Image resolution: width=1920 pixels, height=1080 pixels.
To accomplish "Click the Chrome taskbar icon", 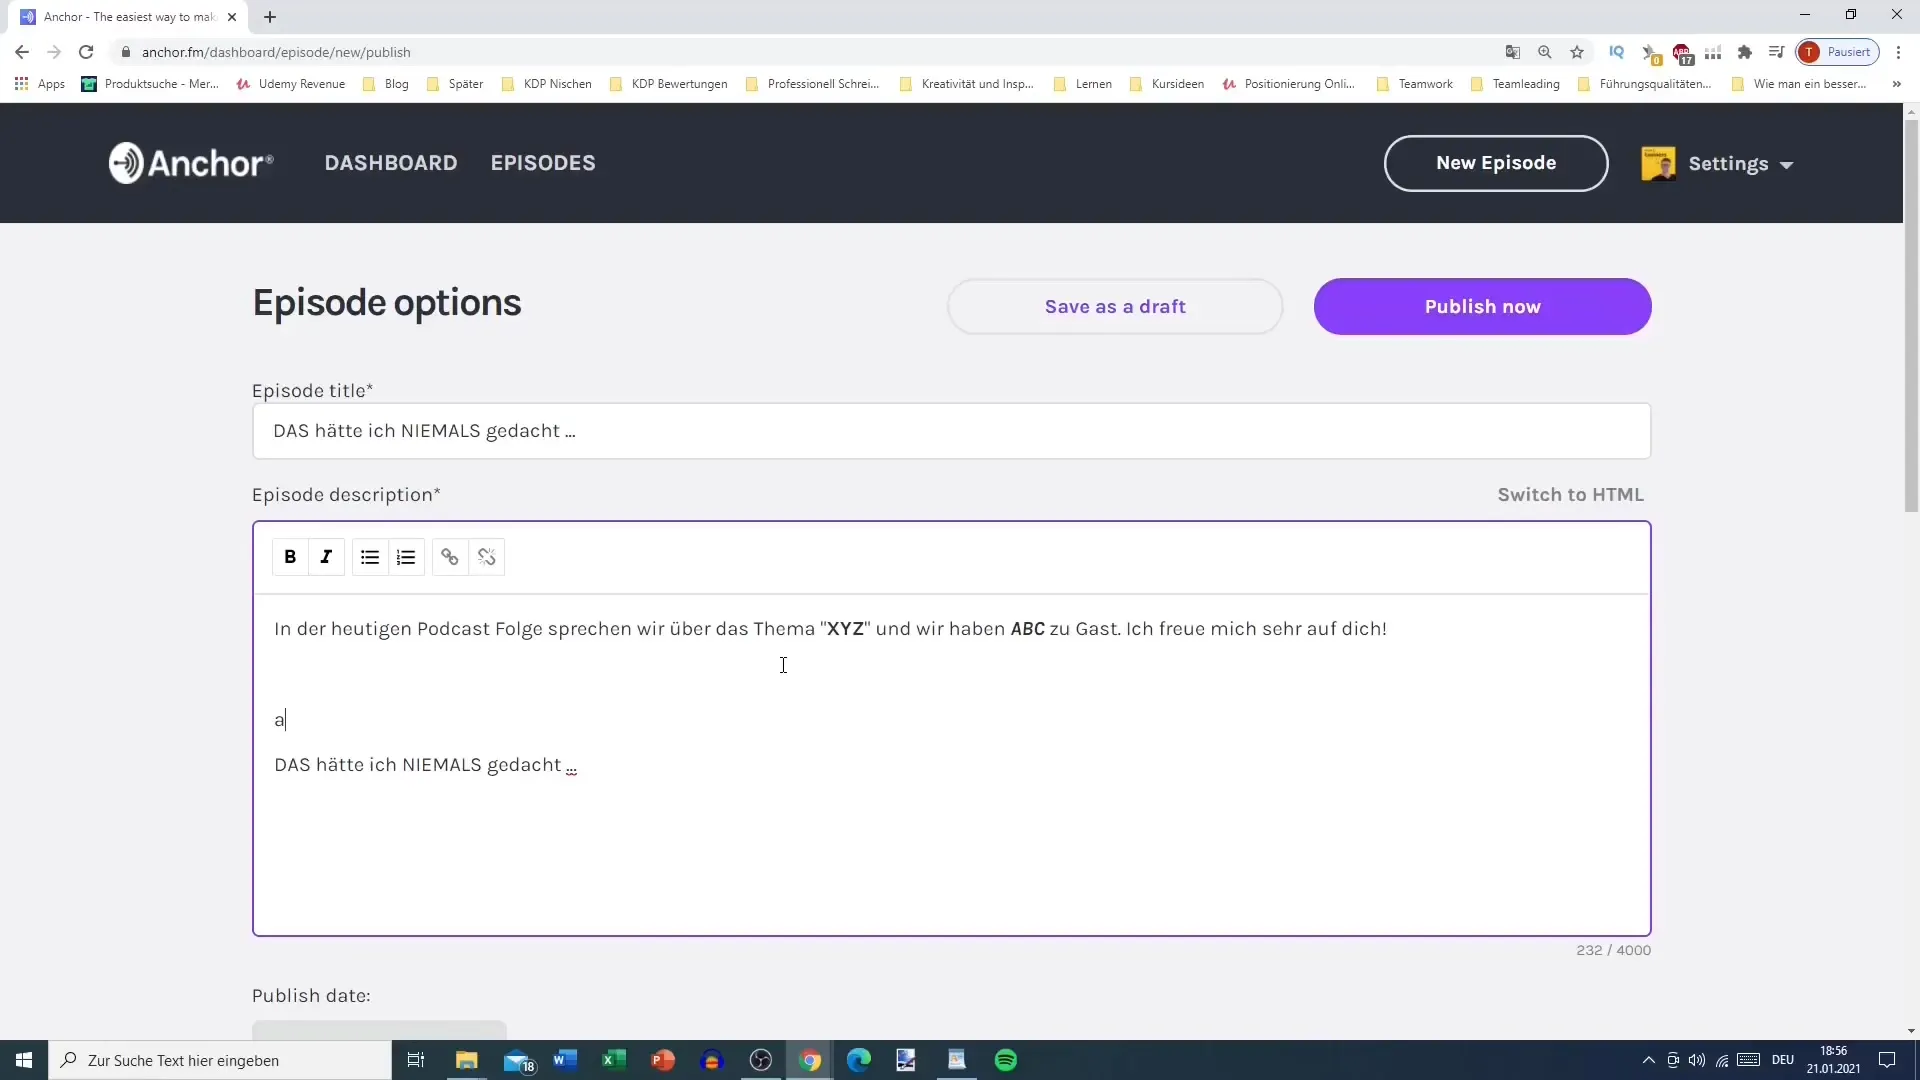I will (810, 1060).
